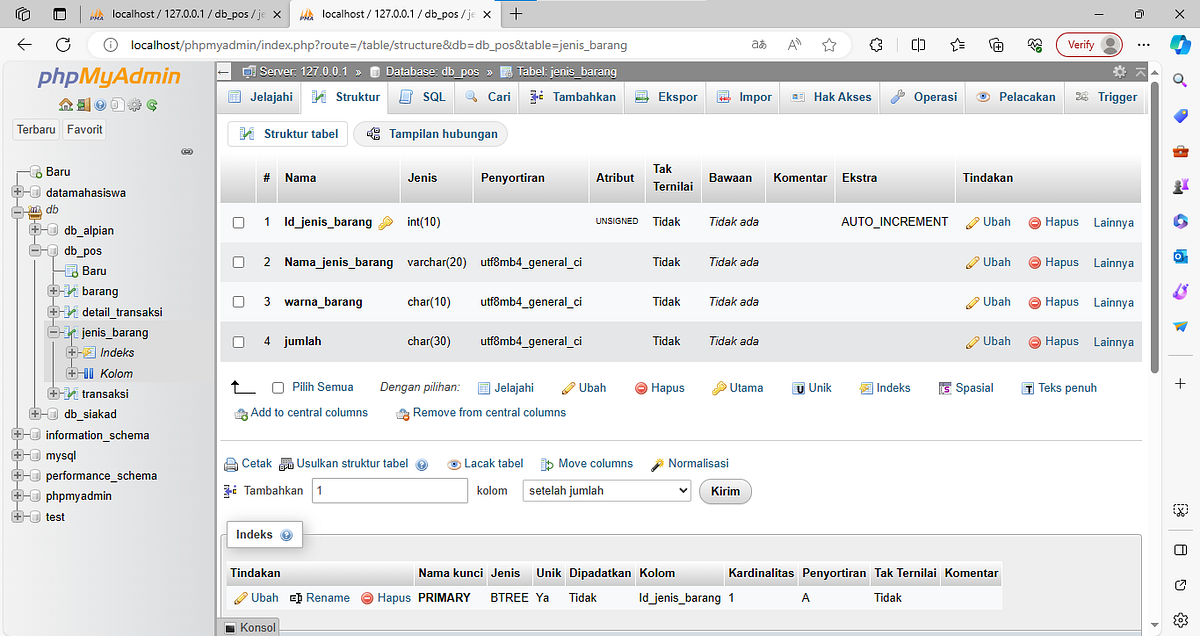Image resolution: width=1200 pixels, height=636 pixels.
Task: Click the help icon beside Usulkan struktur tabel
Action: 422,464
